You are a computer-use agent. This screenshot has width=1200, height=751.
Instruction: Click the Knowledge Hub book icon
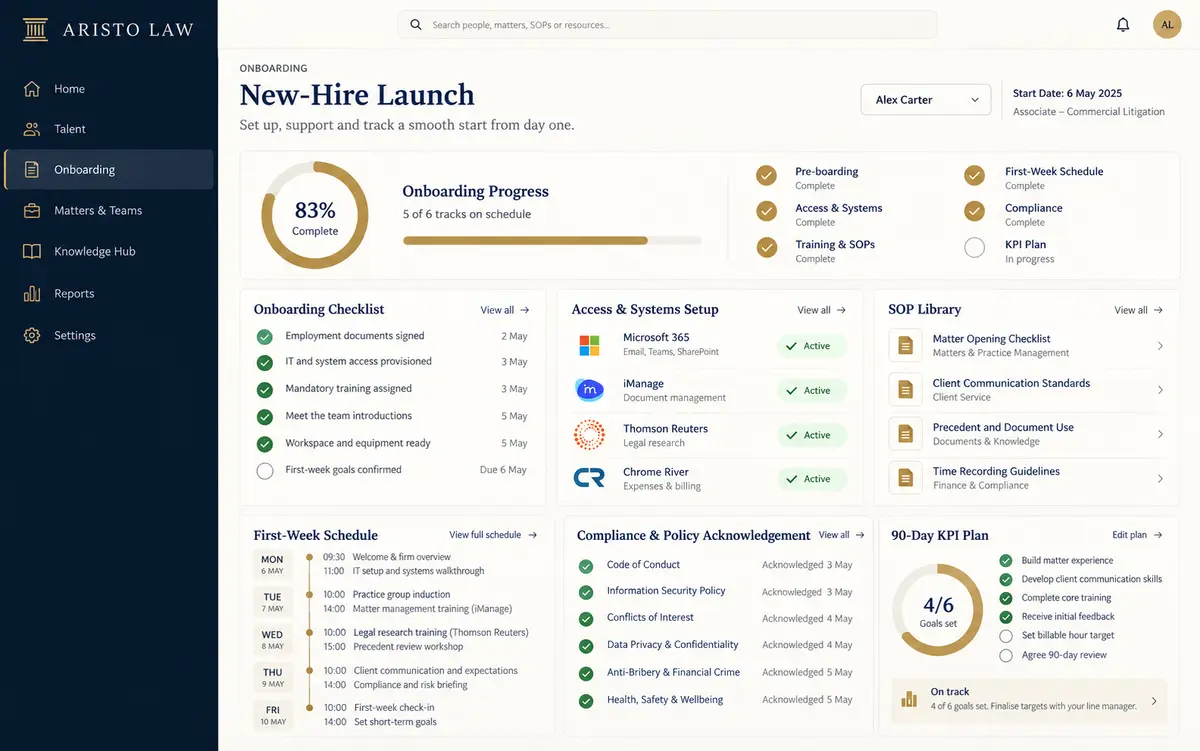pyautogui.click(x=32, y=252)
